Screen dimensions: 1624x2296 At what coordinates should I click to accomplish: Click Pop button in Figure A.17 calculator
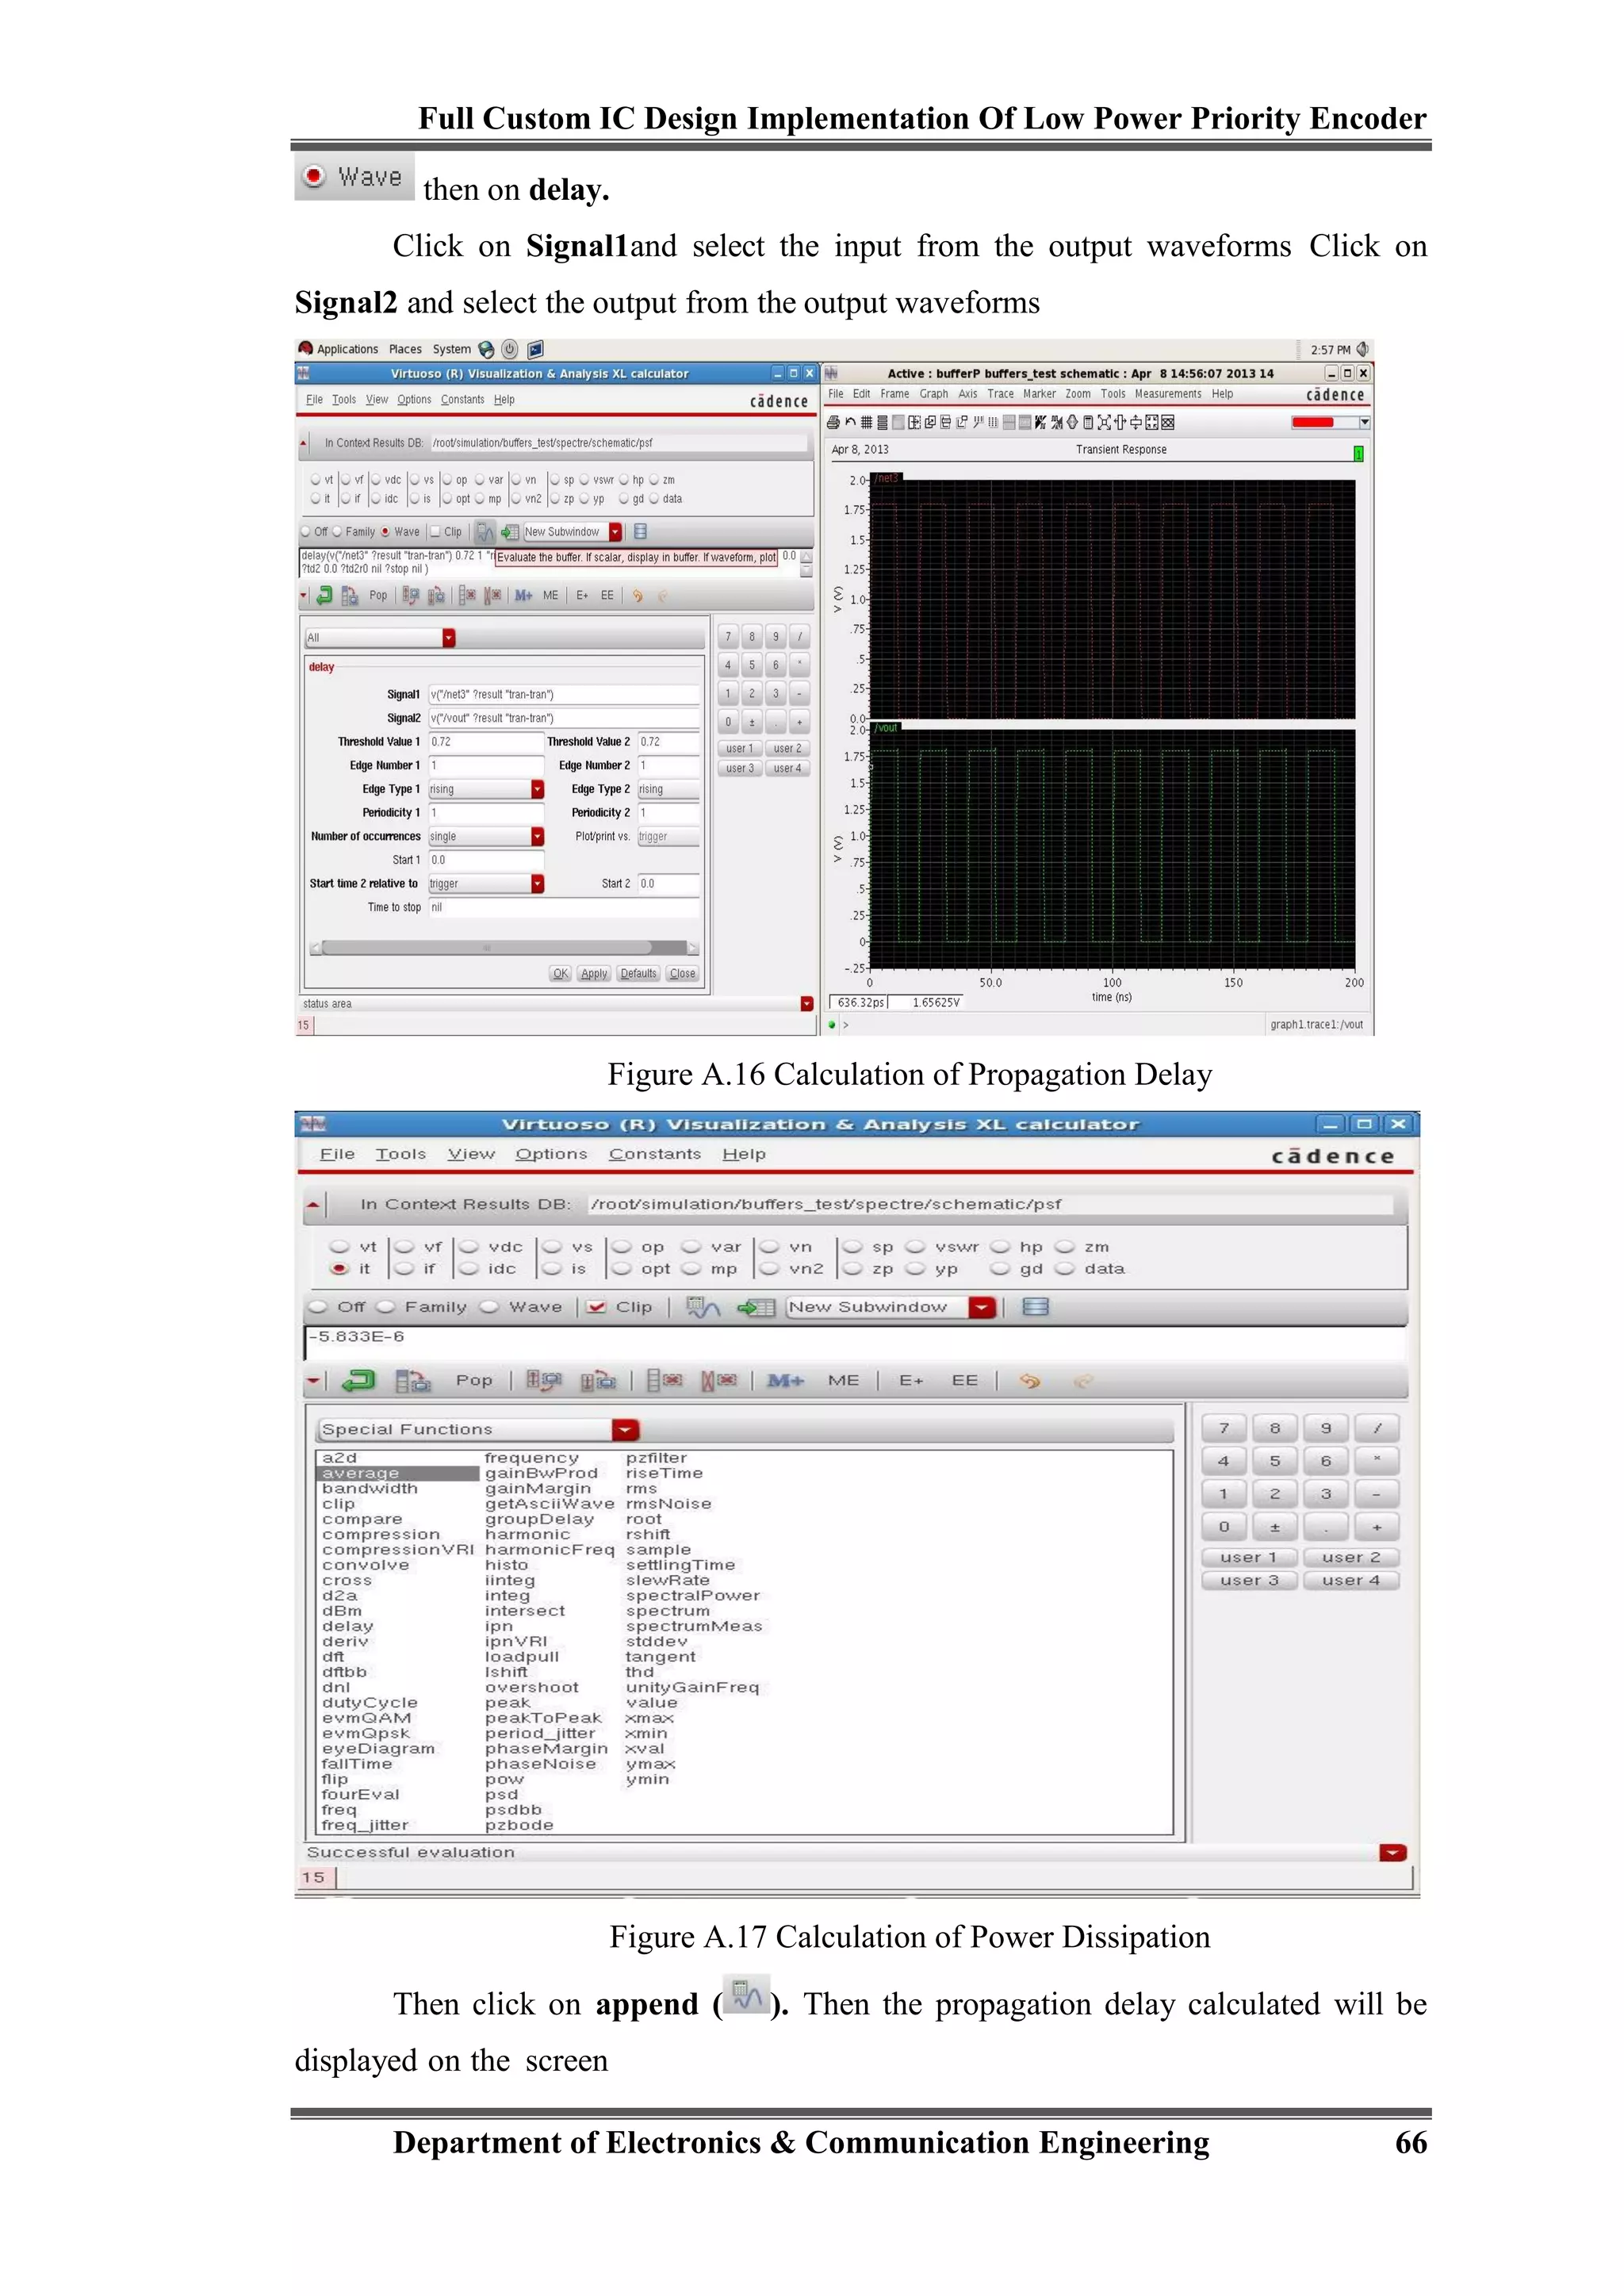coord(474,1381)
